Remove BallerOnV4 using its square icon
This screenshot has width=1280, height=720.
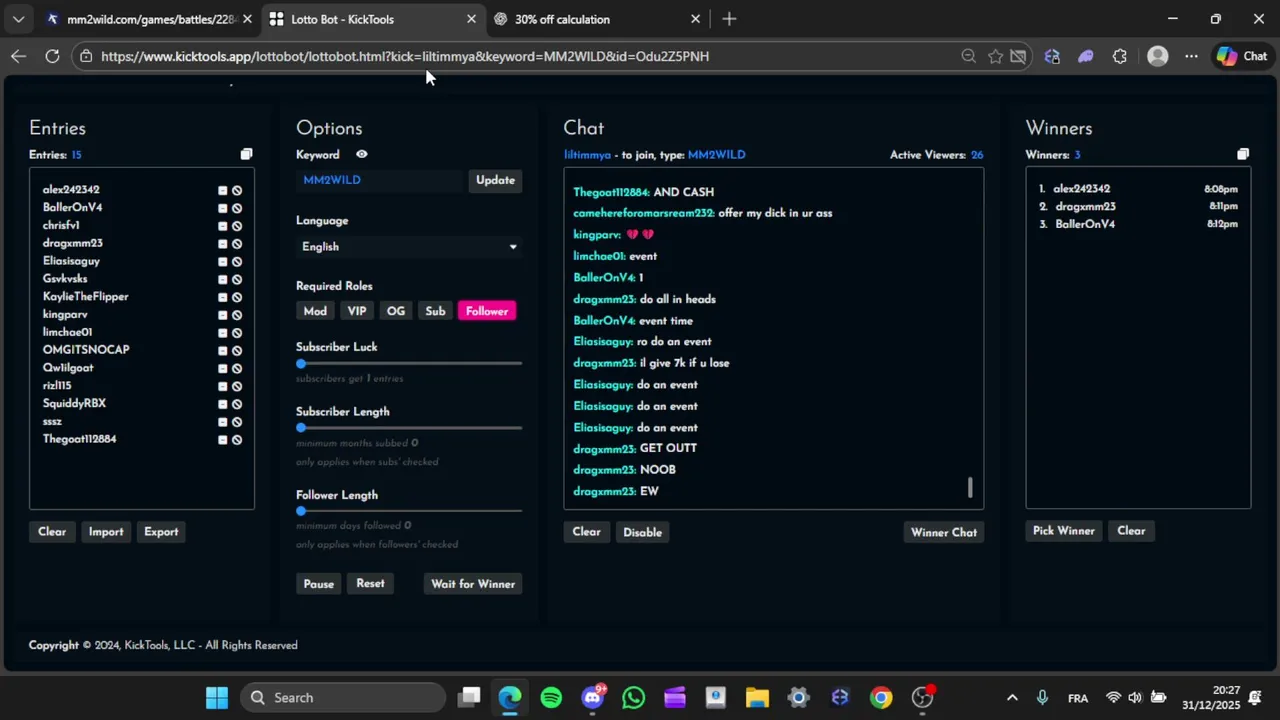pos(223,208)
